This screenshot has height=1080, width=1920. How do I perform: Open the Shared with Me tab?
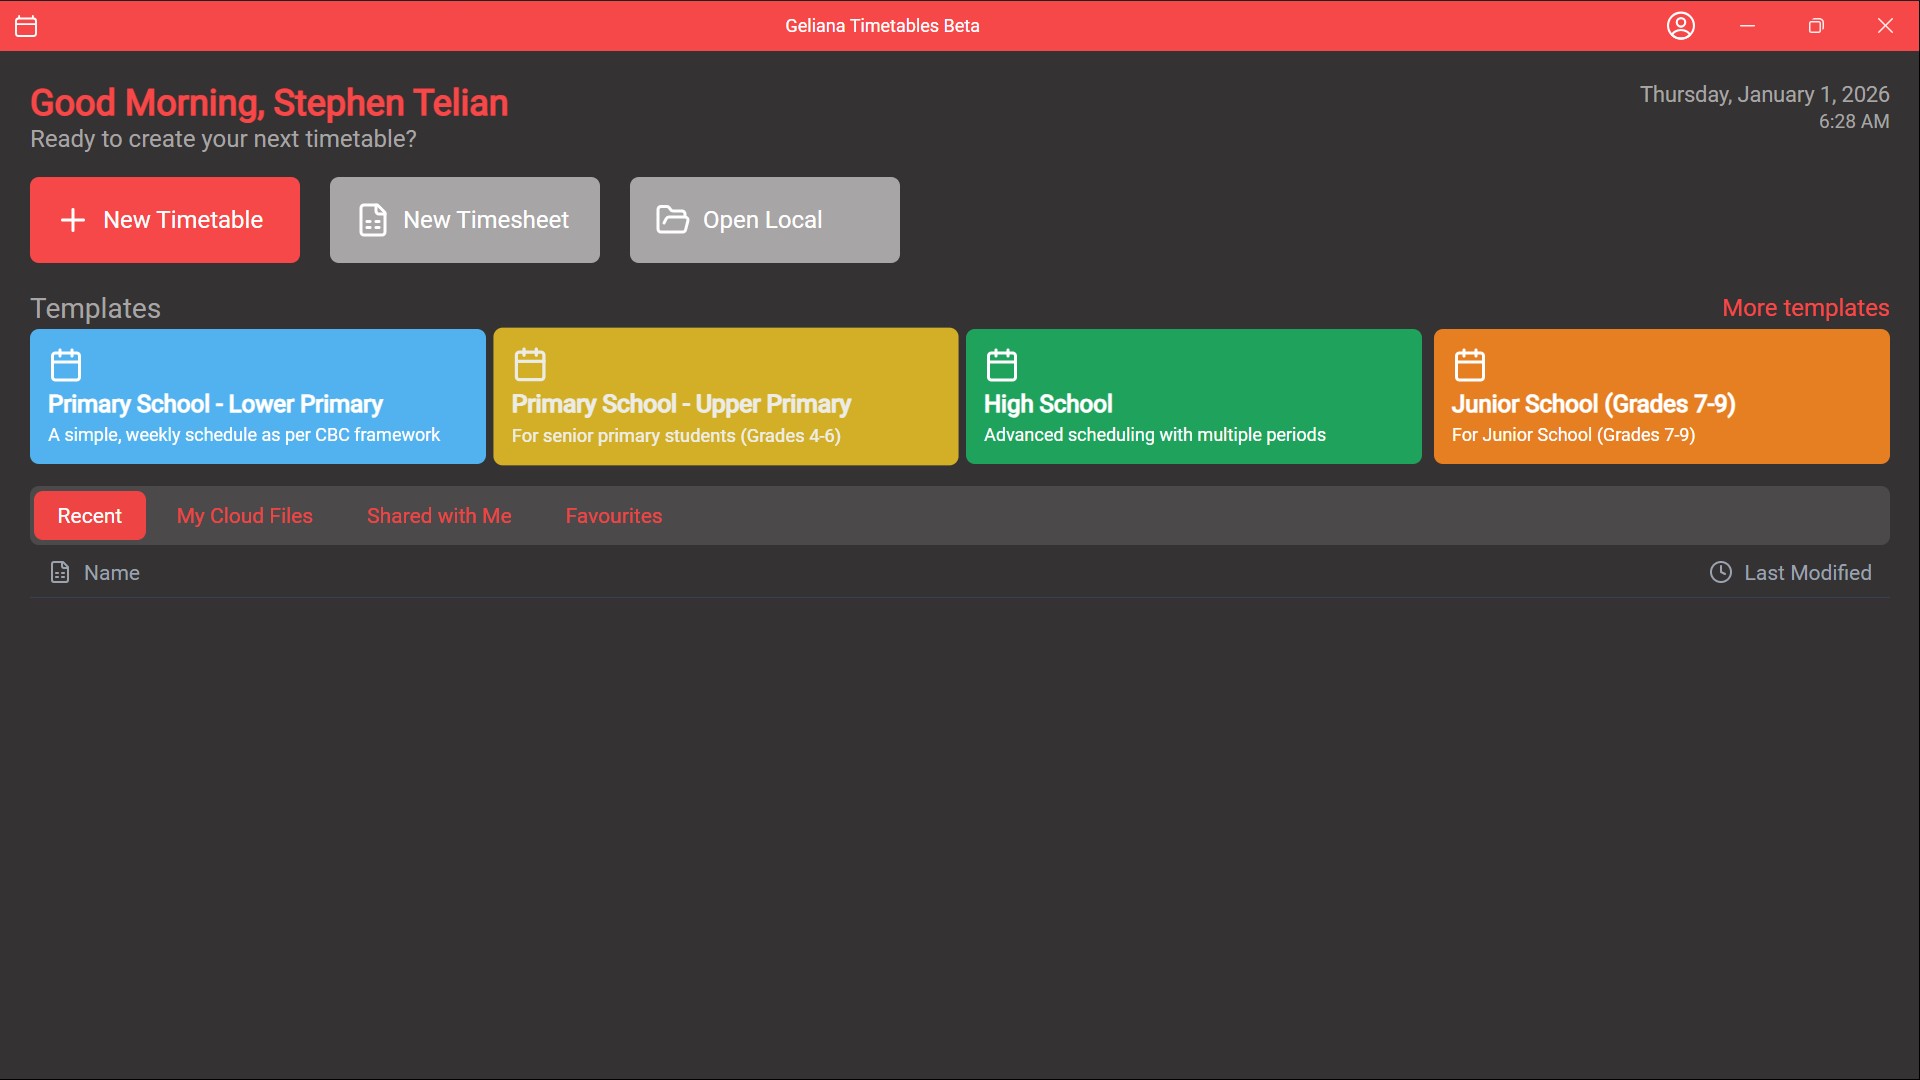click(x=439, y=516)
